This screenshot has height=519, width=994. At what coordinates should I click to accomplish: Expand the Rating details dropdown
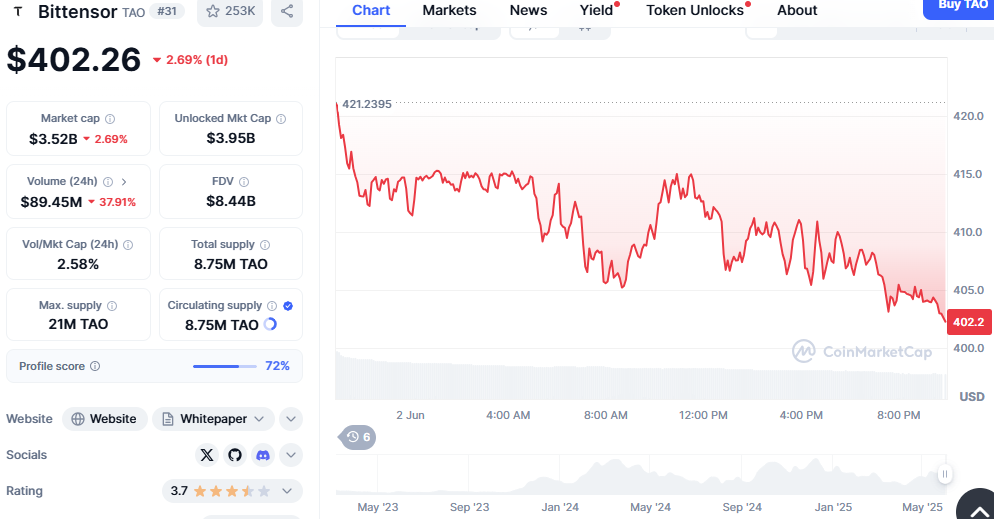click(287, 491)
